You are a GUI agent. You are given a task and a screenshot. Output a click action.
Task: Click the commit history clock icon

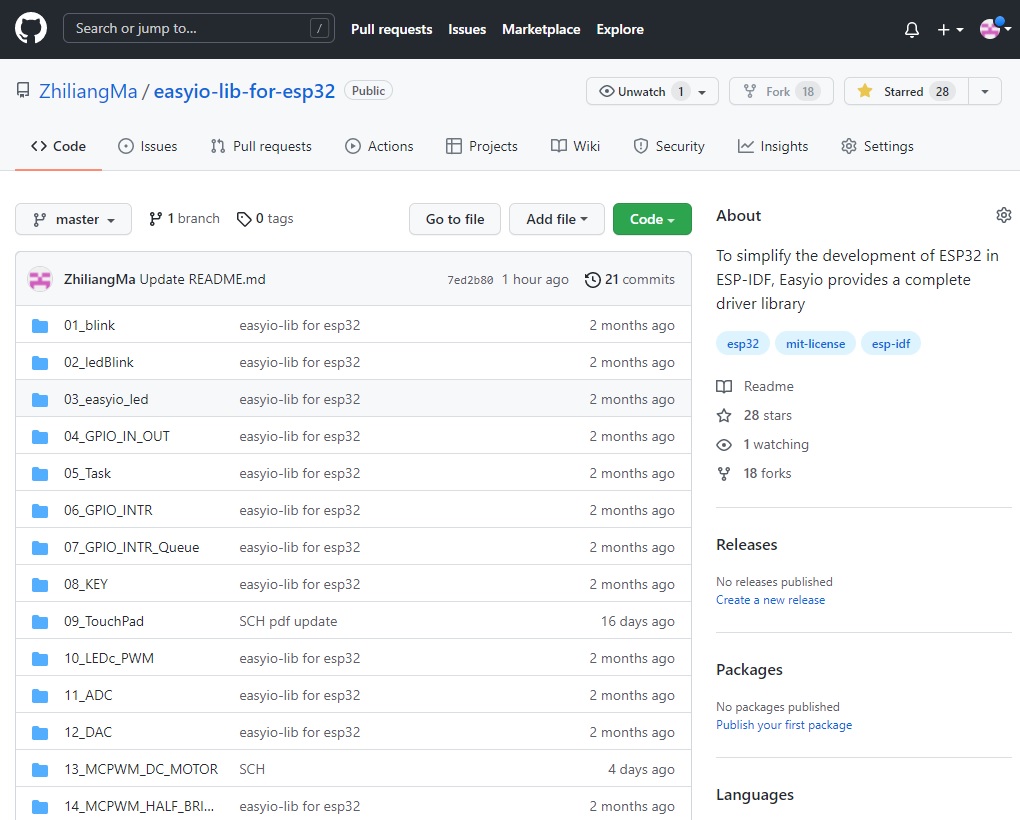(x=592, y=280)
